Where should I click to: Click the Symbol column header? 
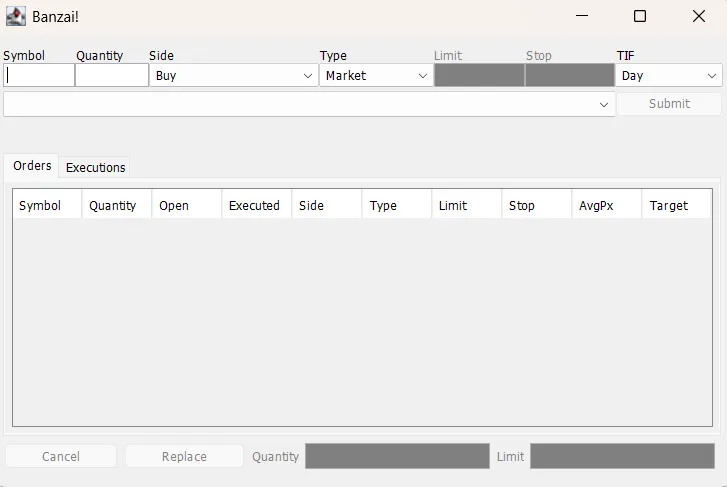pyautogui.click(x=47, y=205)
